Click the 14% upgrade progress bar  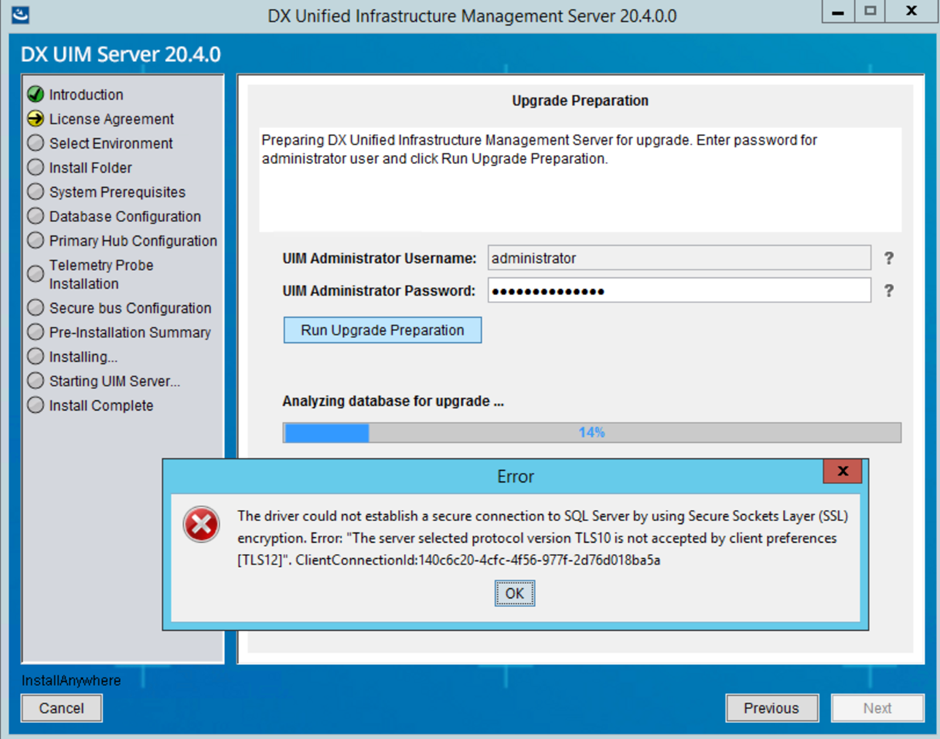[592, 433]
